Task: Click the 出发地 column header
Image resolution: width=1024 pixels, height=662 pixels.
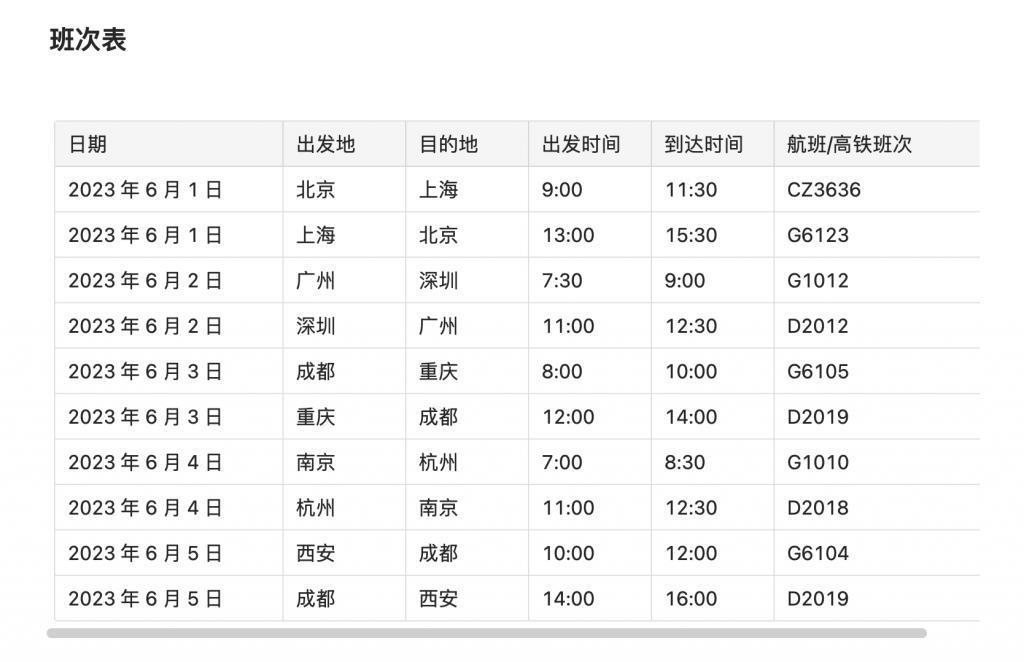Action: coord(315,144)
